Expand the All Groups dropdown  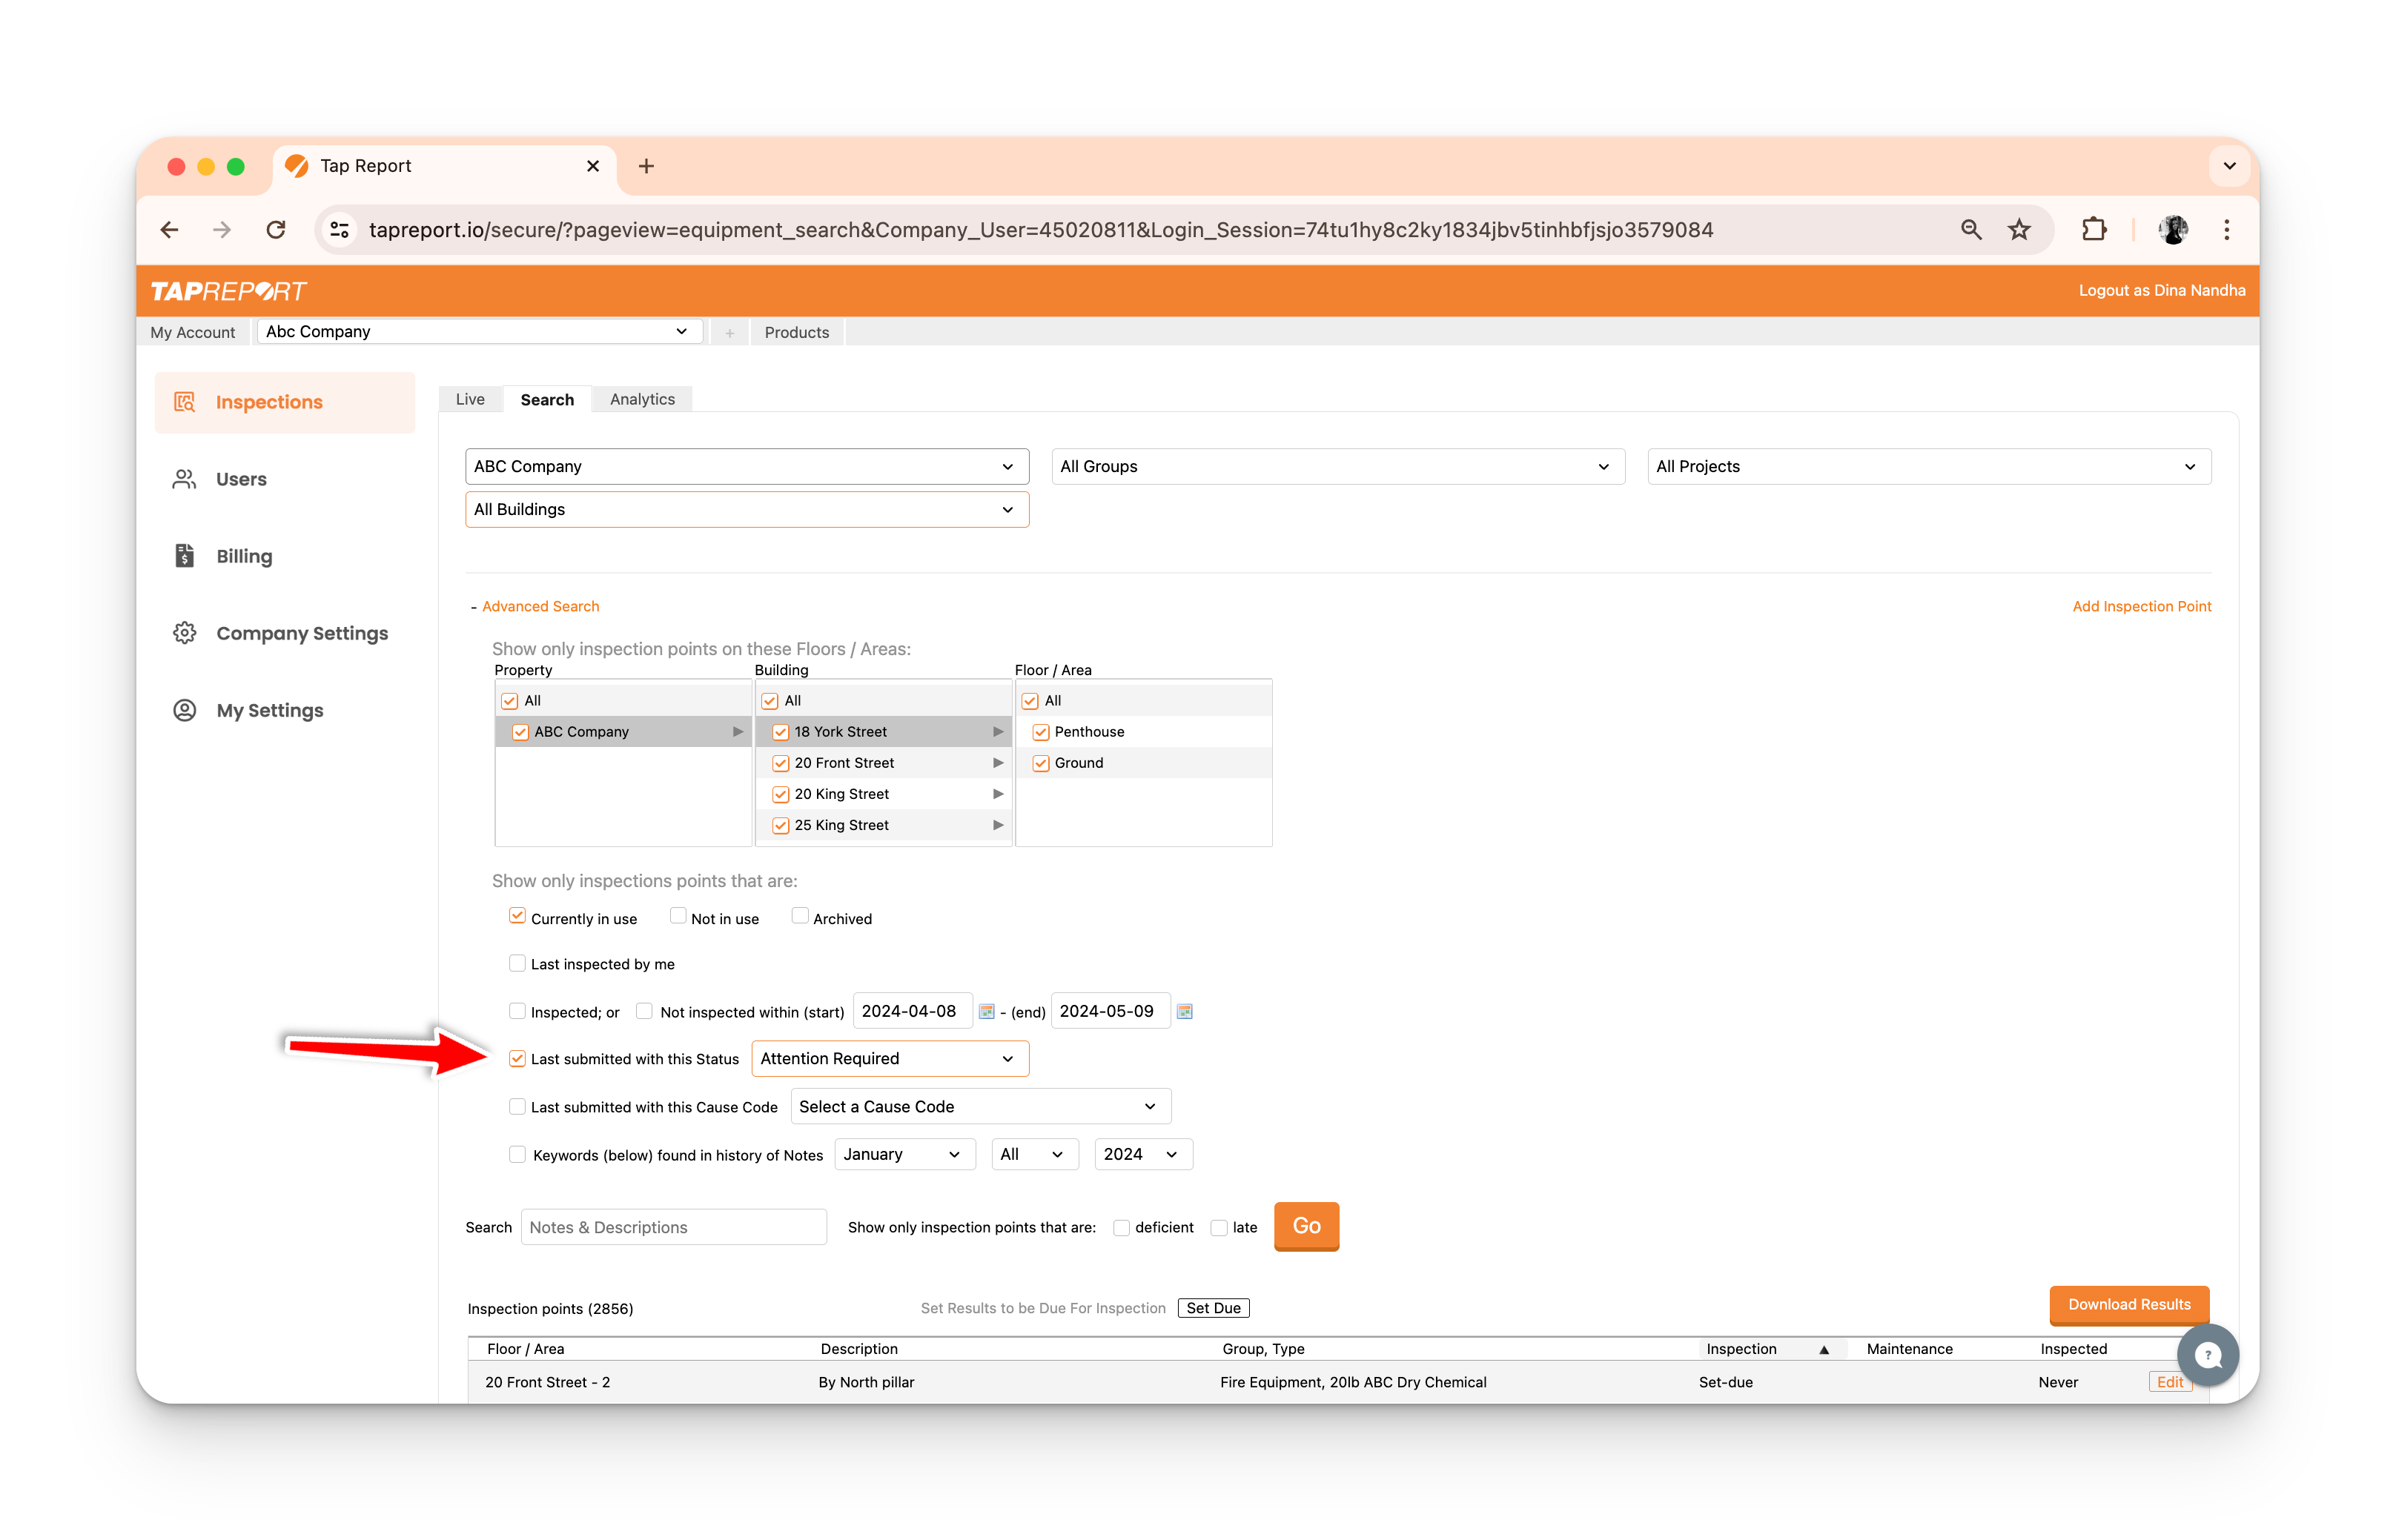(1337, 467)
